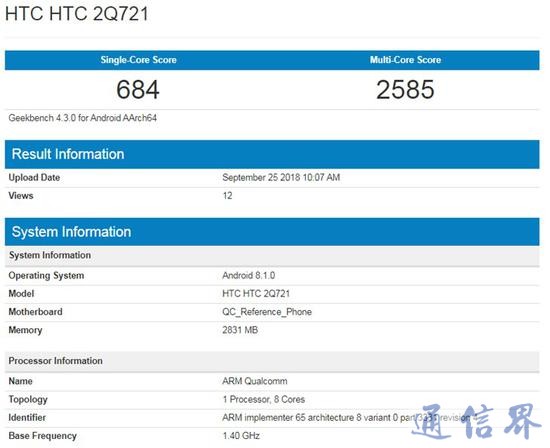Click the gray System Information subheader row

pyautogui.click(x=272, y=256)
